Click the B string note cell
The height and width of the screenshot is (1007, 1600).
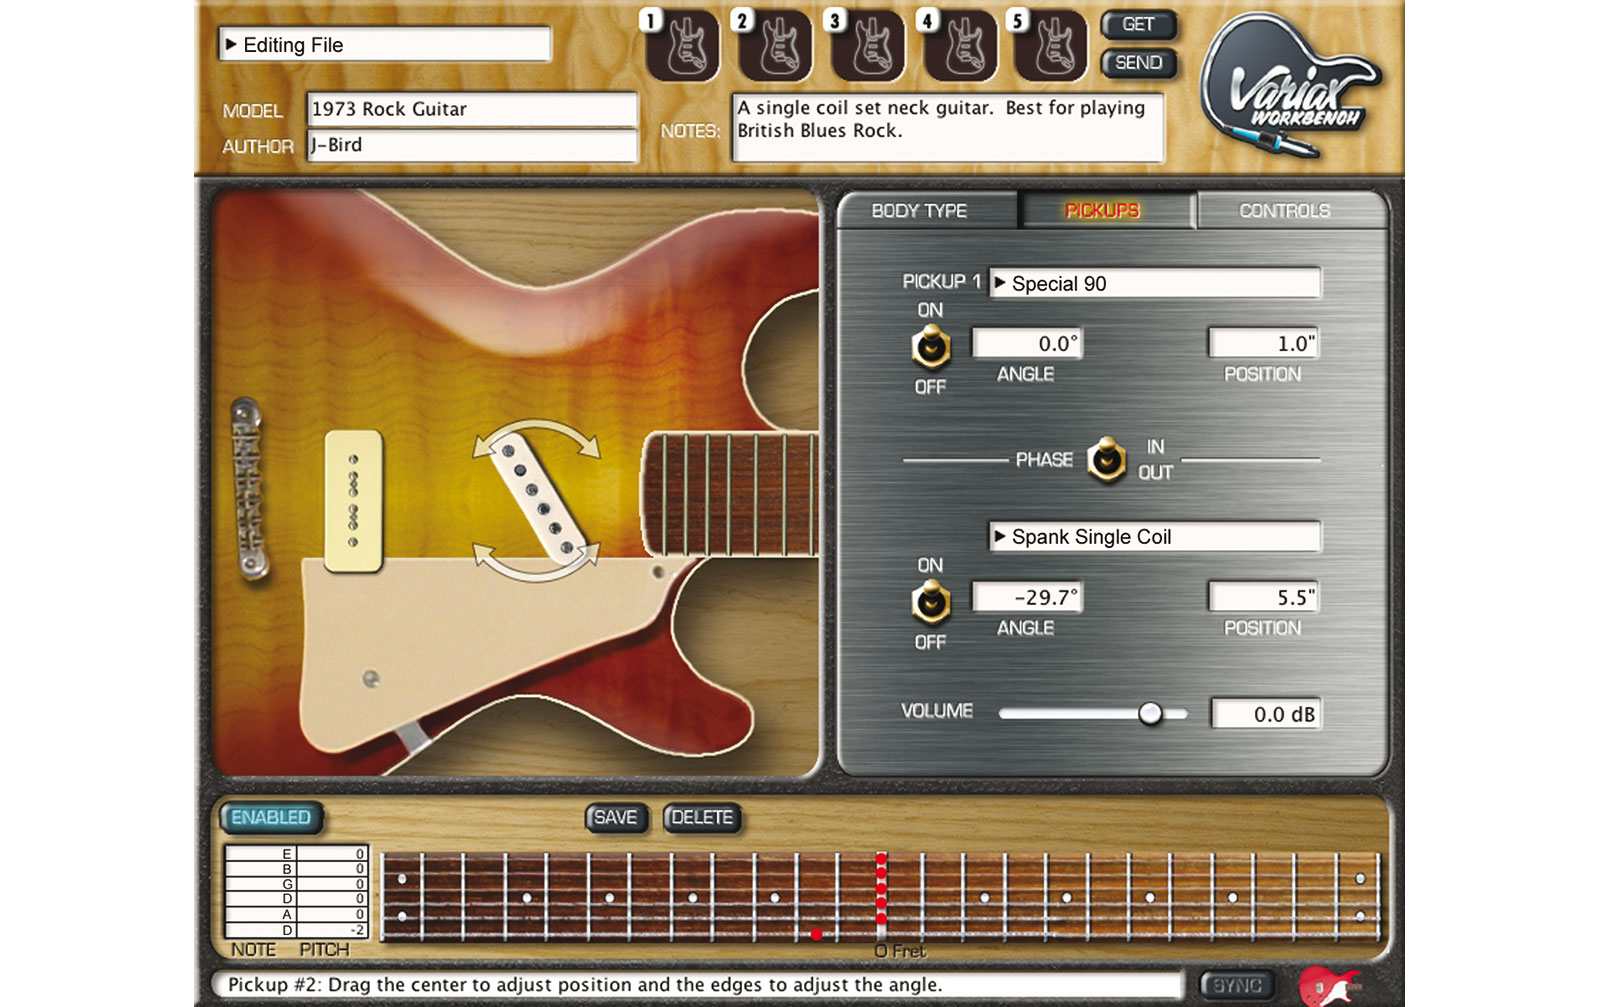click(261, 869)
